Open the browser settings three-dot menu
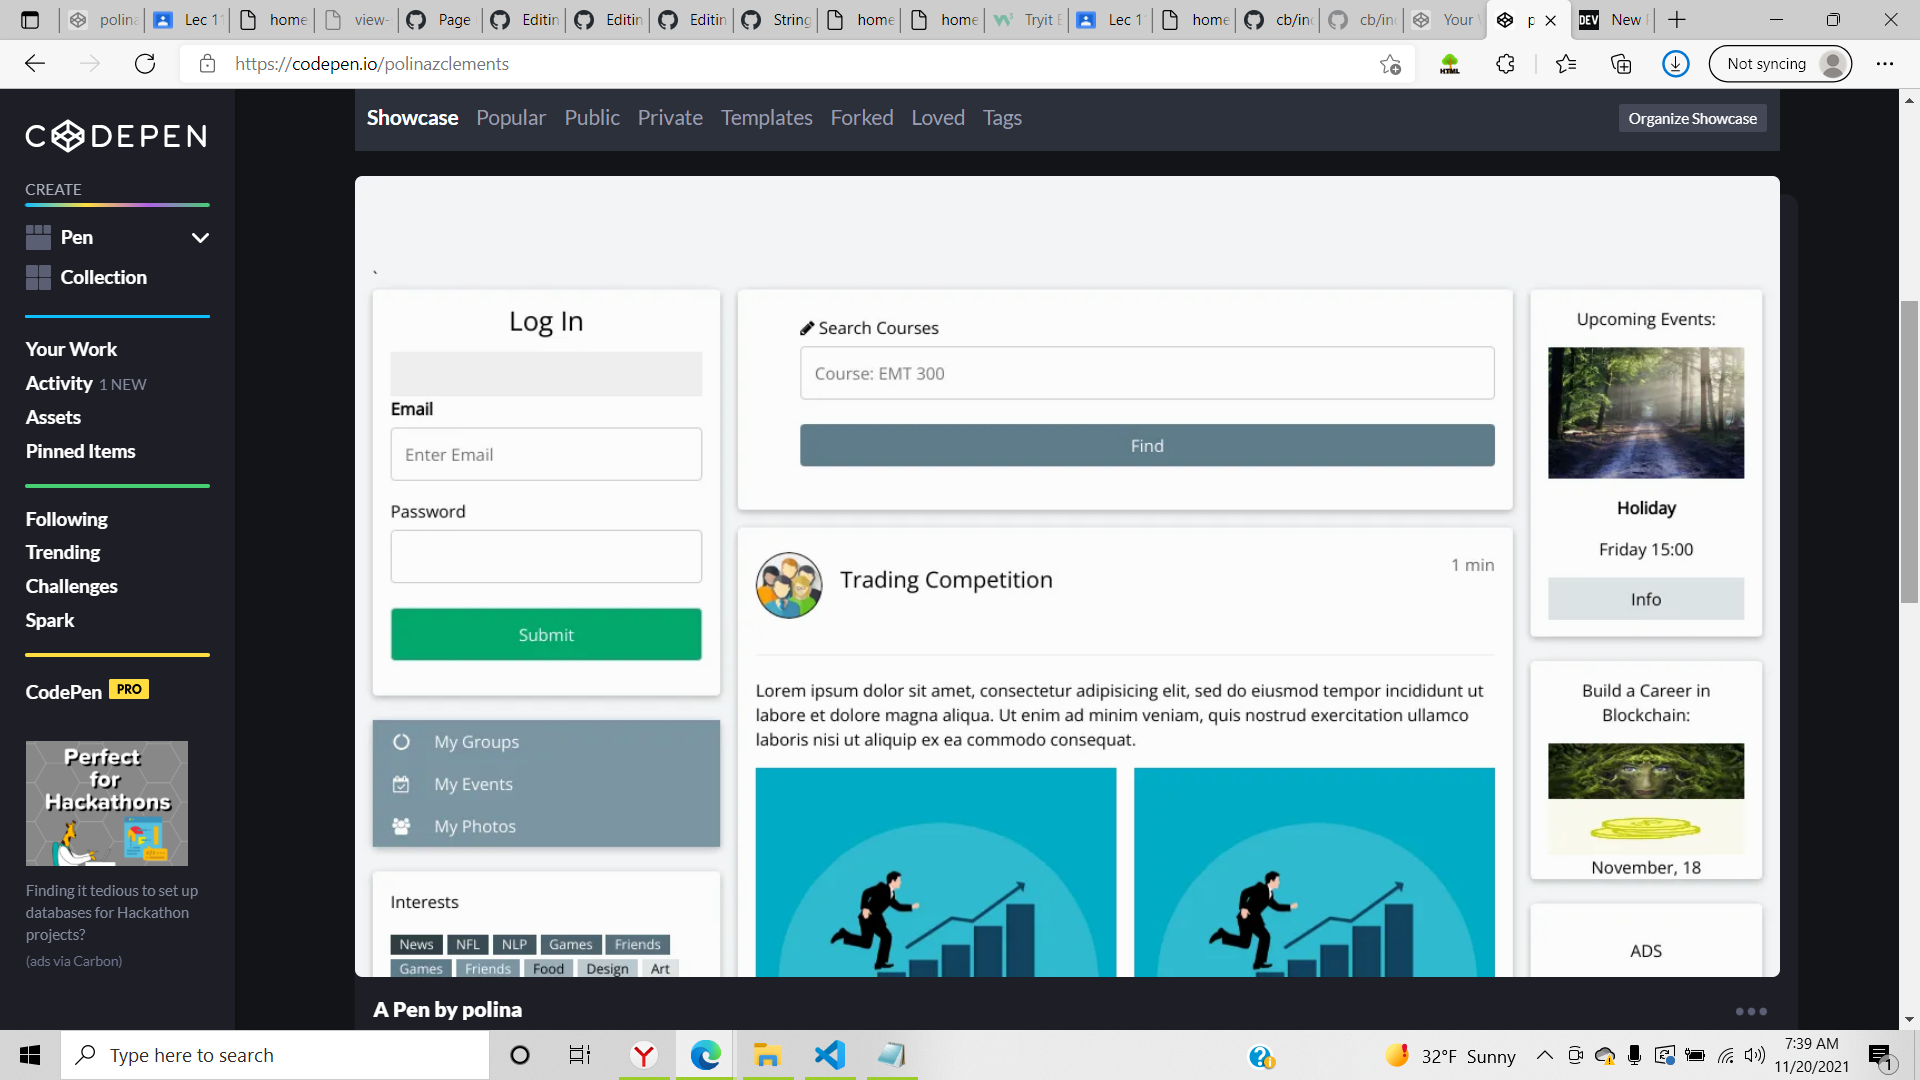The width and height of the screenshot is (1920, 1080). coord(1886,63)
